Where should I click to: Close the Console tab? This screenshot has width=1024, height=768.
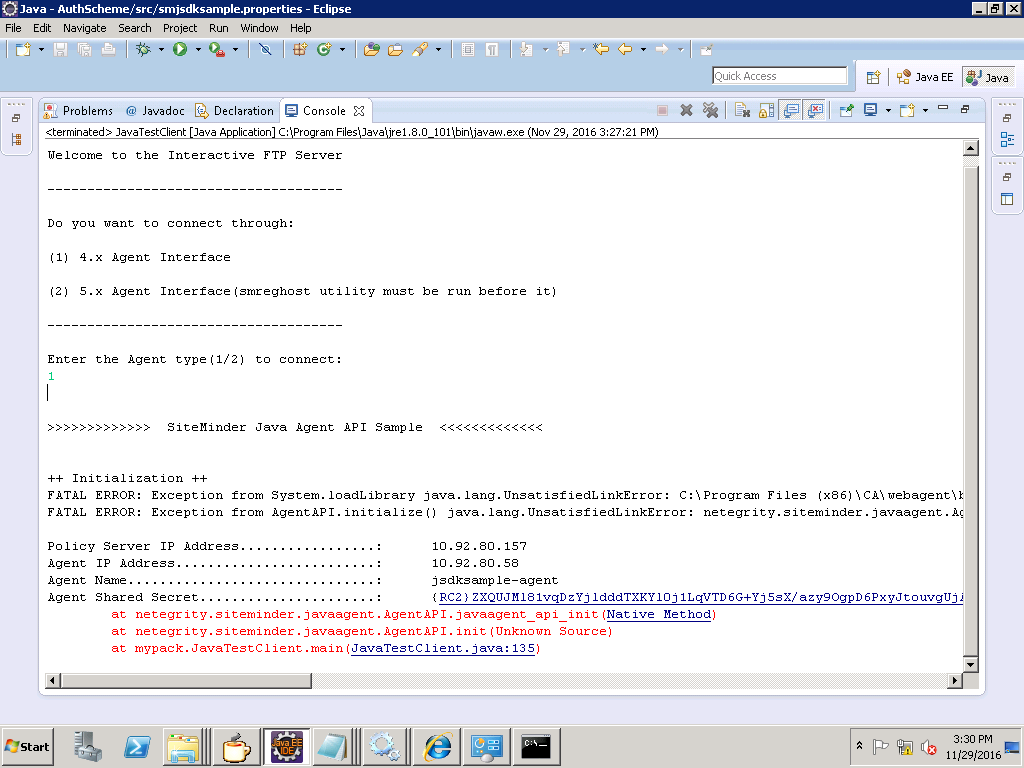359,111
